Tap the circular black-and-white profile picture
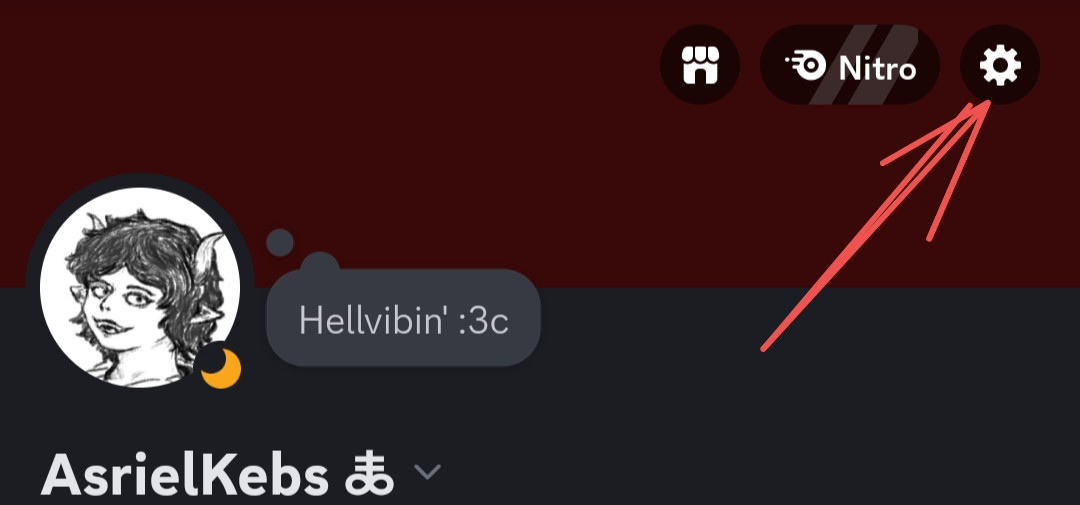 click(x=141, y=287)
